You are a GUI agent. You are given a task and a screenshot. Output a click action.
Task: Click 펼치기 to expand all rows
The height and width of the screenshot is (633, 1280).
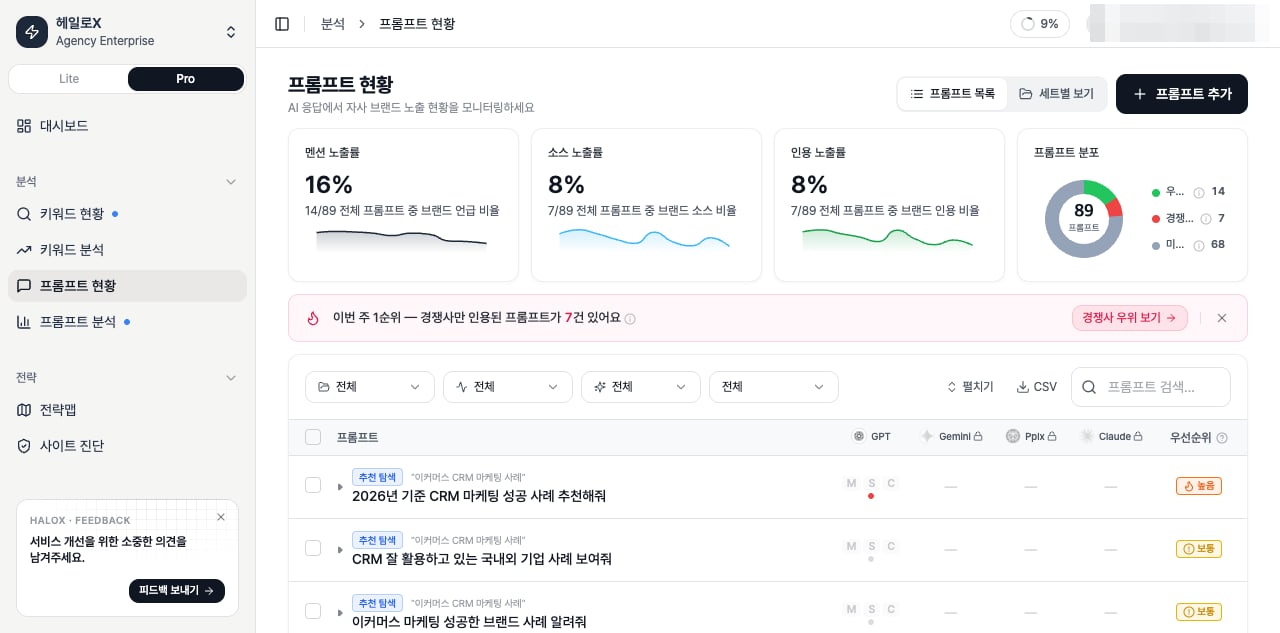coord(970,387)
